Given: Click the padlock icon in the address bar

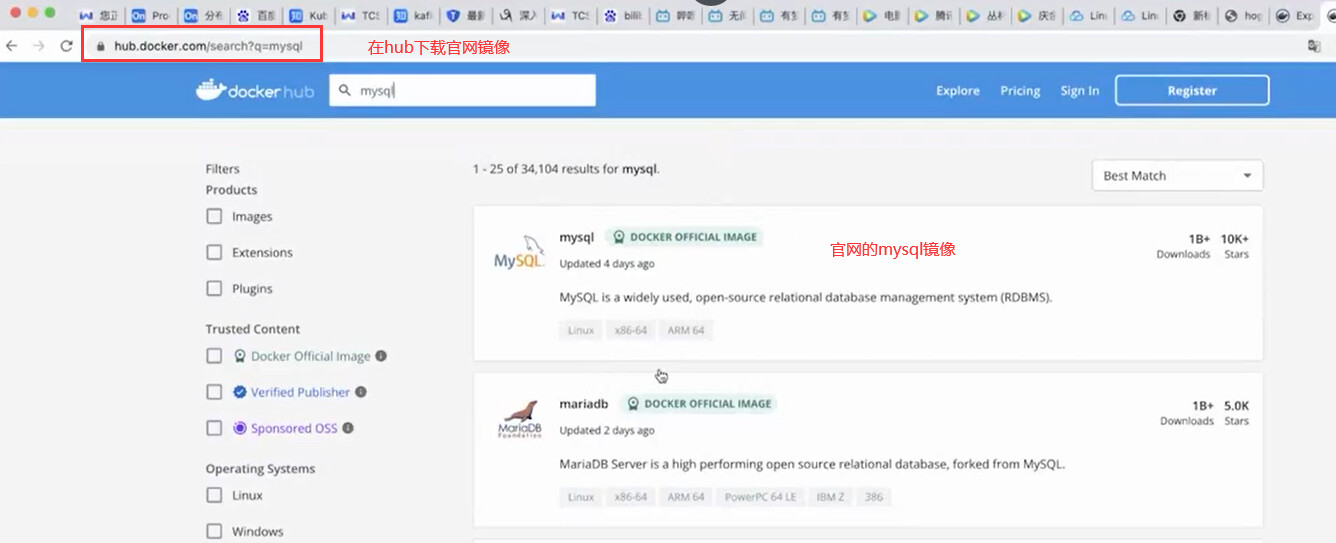Looking at the screenshot, I should 100,46.
